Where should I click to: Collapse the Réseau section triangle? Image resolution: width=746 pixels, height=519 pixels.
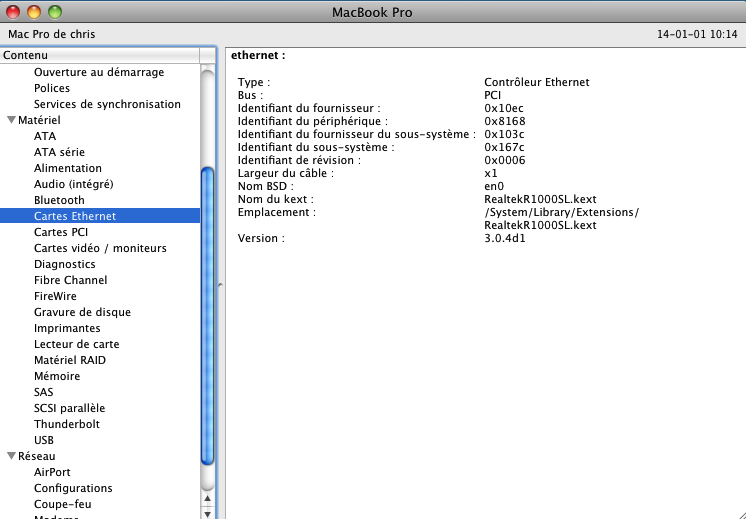[11, 456]
